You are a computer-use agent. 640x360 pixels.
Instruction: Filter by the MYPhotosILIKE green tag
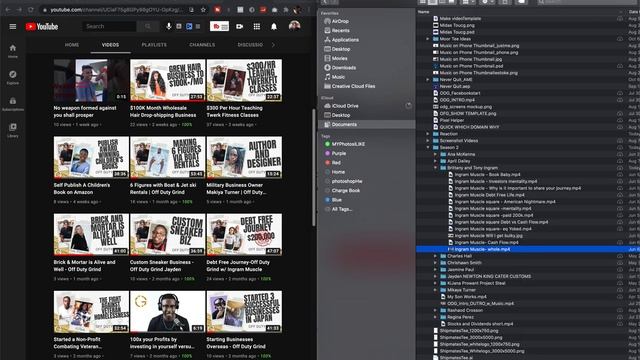[344, 144]
